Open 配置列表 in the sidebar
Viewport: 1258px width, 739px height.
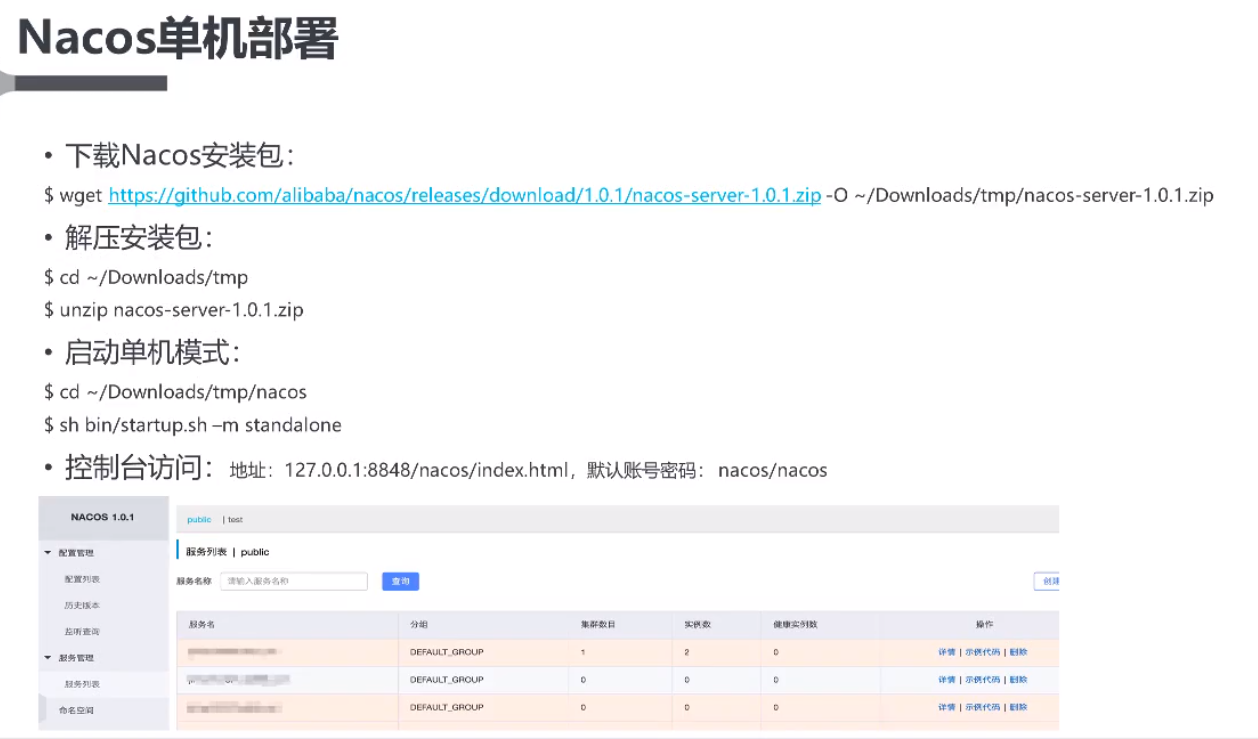pos(82,579)
